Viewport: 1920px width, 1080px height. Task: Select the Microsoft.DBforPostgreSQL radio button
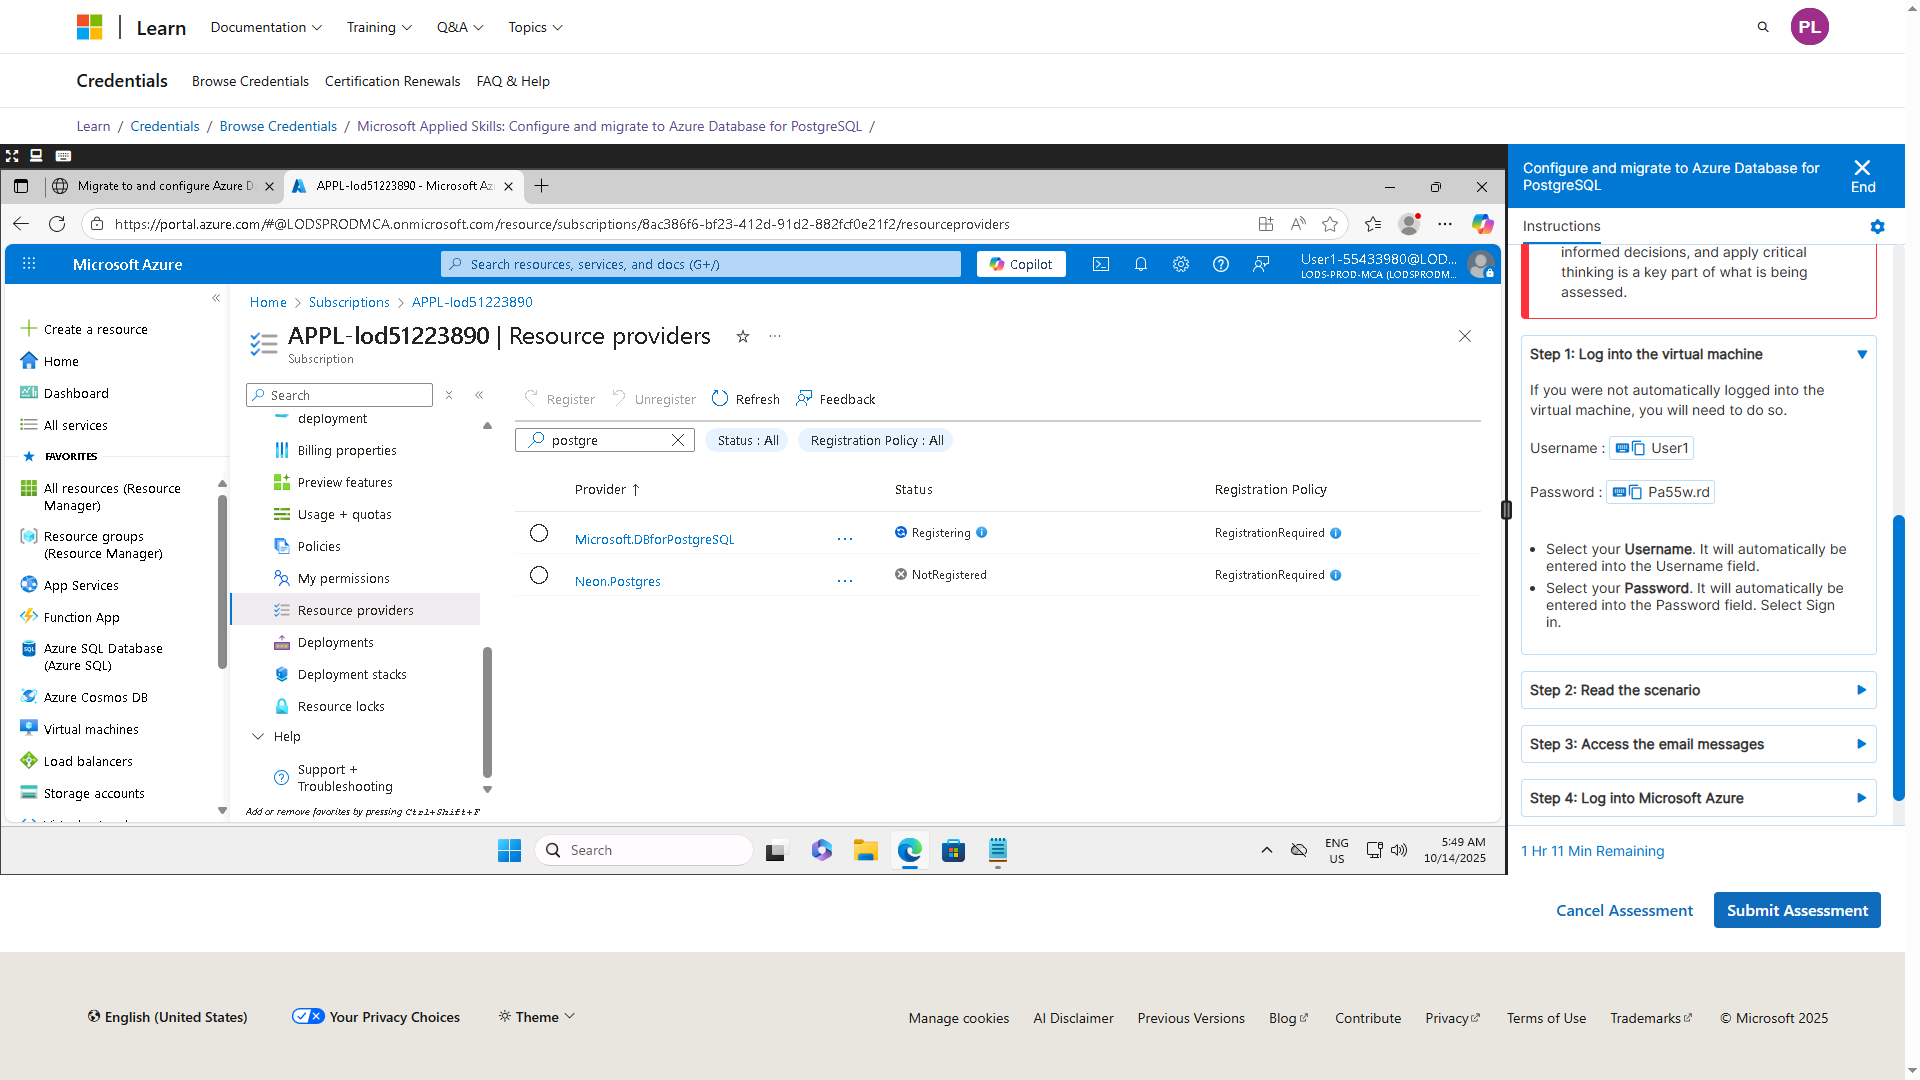click(539, 533)
